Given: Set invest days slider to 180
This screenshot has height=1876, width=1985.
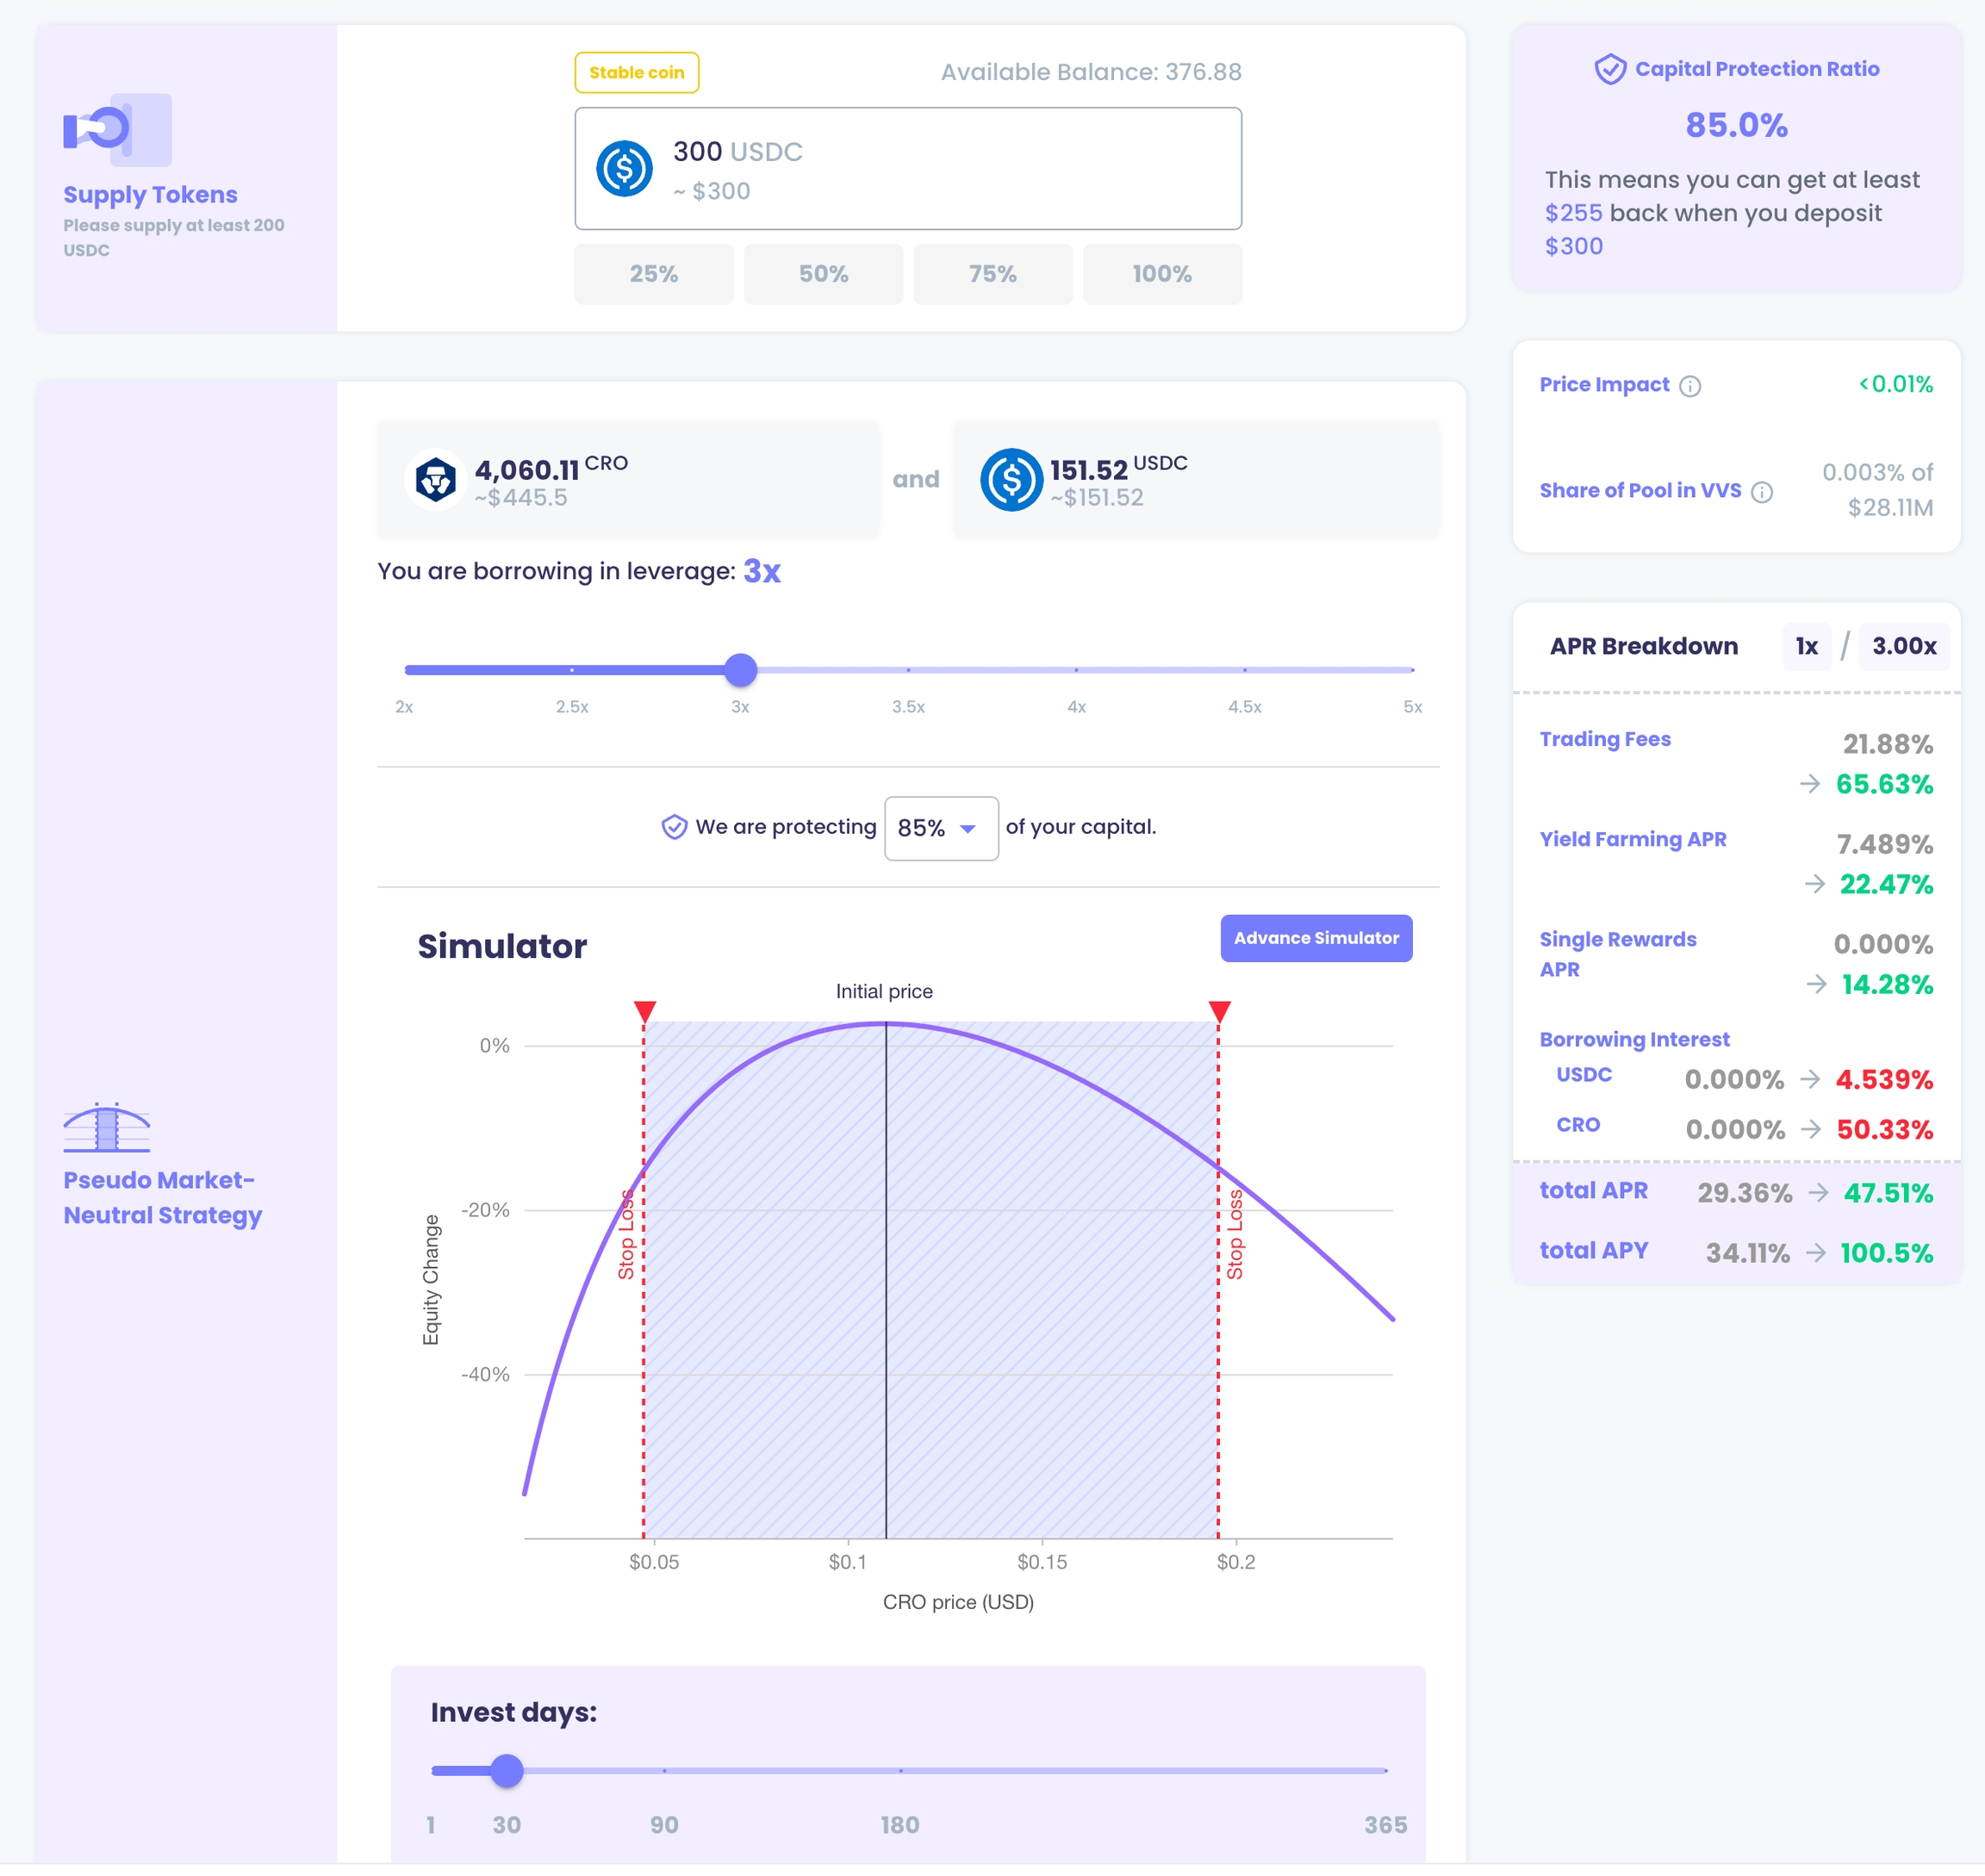Looking at the screenshot, I should pos(900,1771).
